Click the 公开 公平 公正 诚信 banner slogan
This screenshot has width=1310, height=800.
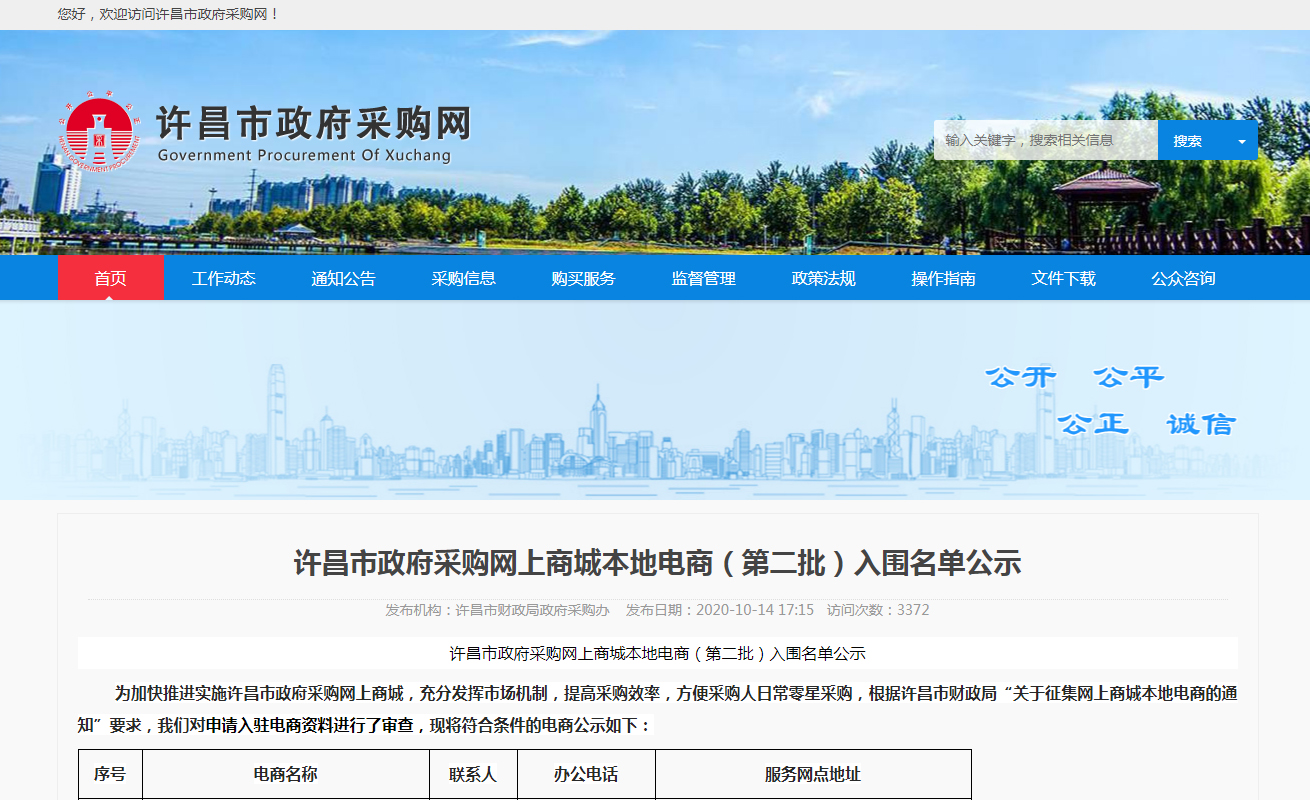(x=1111, y=400)
